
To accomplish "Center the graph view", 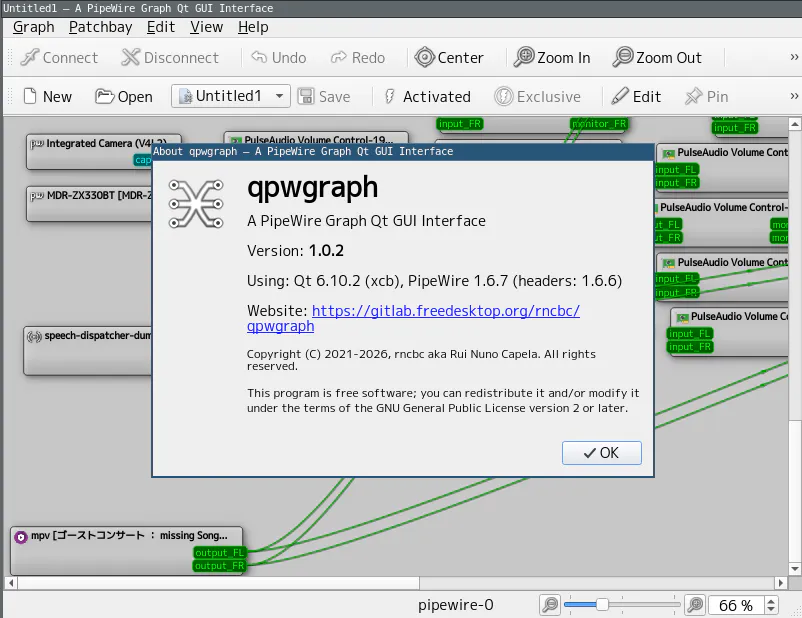I will click(x=449, y=57).
